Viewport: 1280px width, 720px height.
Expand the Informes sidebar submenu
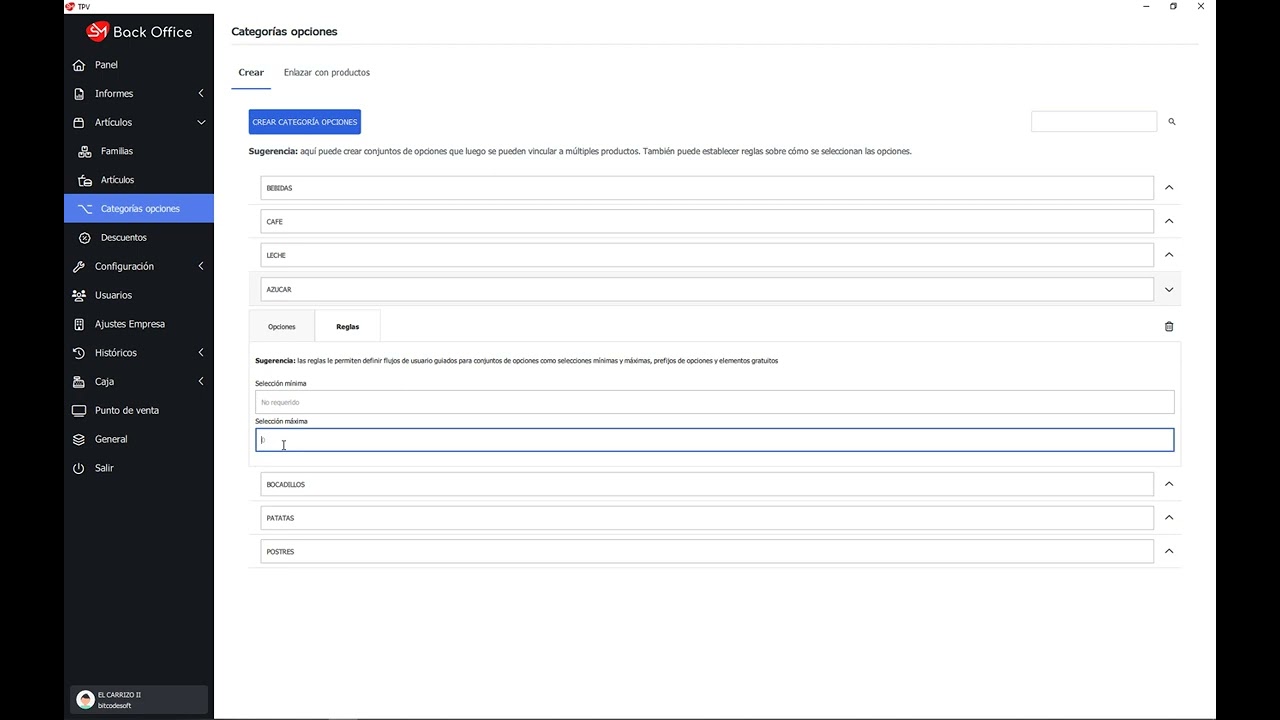point(201,94)
